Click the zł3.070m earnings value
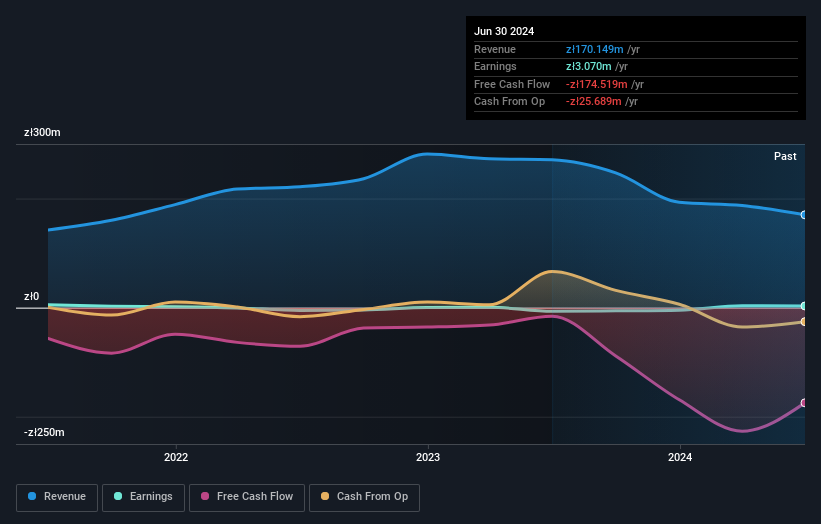This screenshot has height=524, width=821. (589, 66)
